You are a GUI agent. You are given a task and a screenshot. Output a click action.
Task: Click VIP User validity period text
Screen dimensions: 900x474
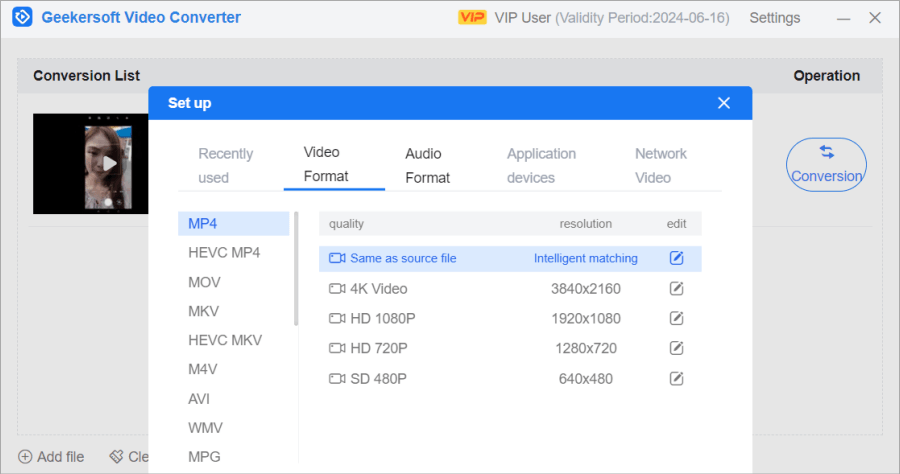pyautogui.click(x=612, y=18)
